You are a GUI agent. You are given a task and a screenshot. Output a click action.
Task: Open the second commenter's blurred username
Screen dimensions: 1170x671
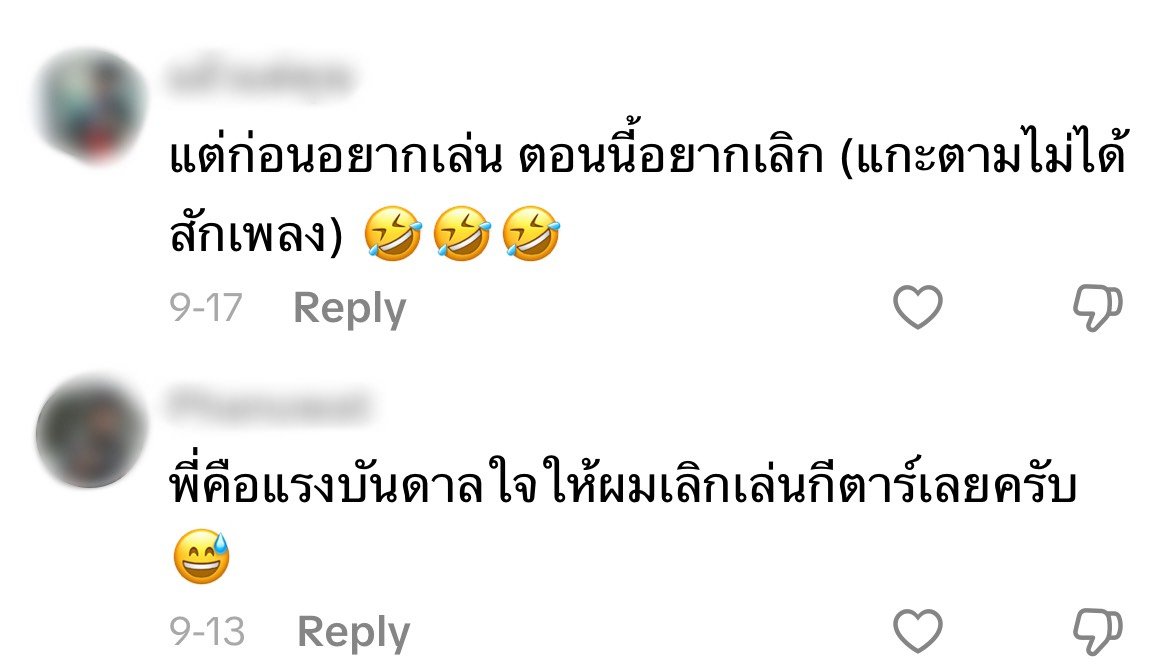269,405
